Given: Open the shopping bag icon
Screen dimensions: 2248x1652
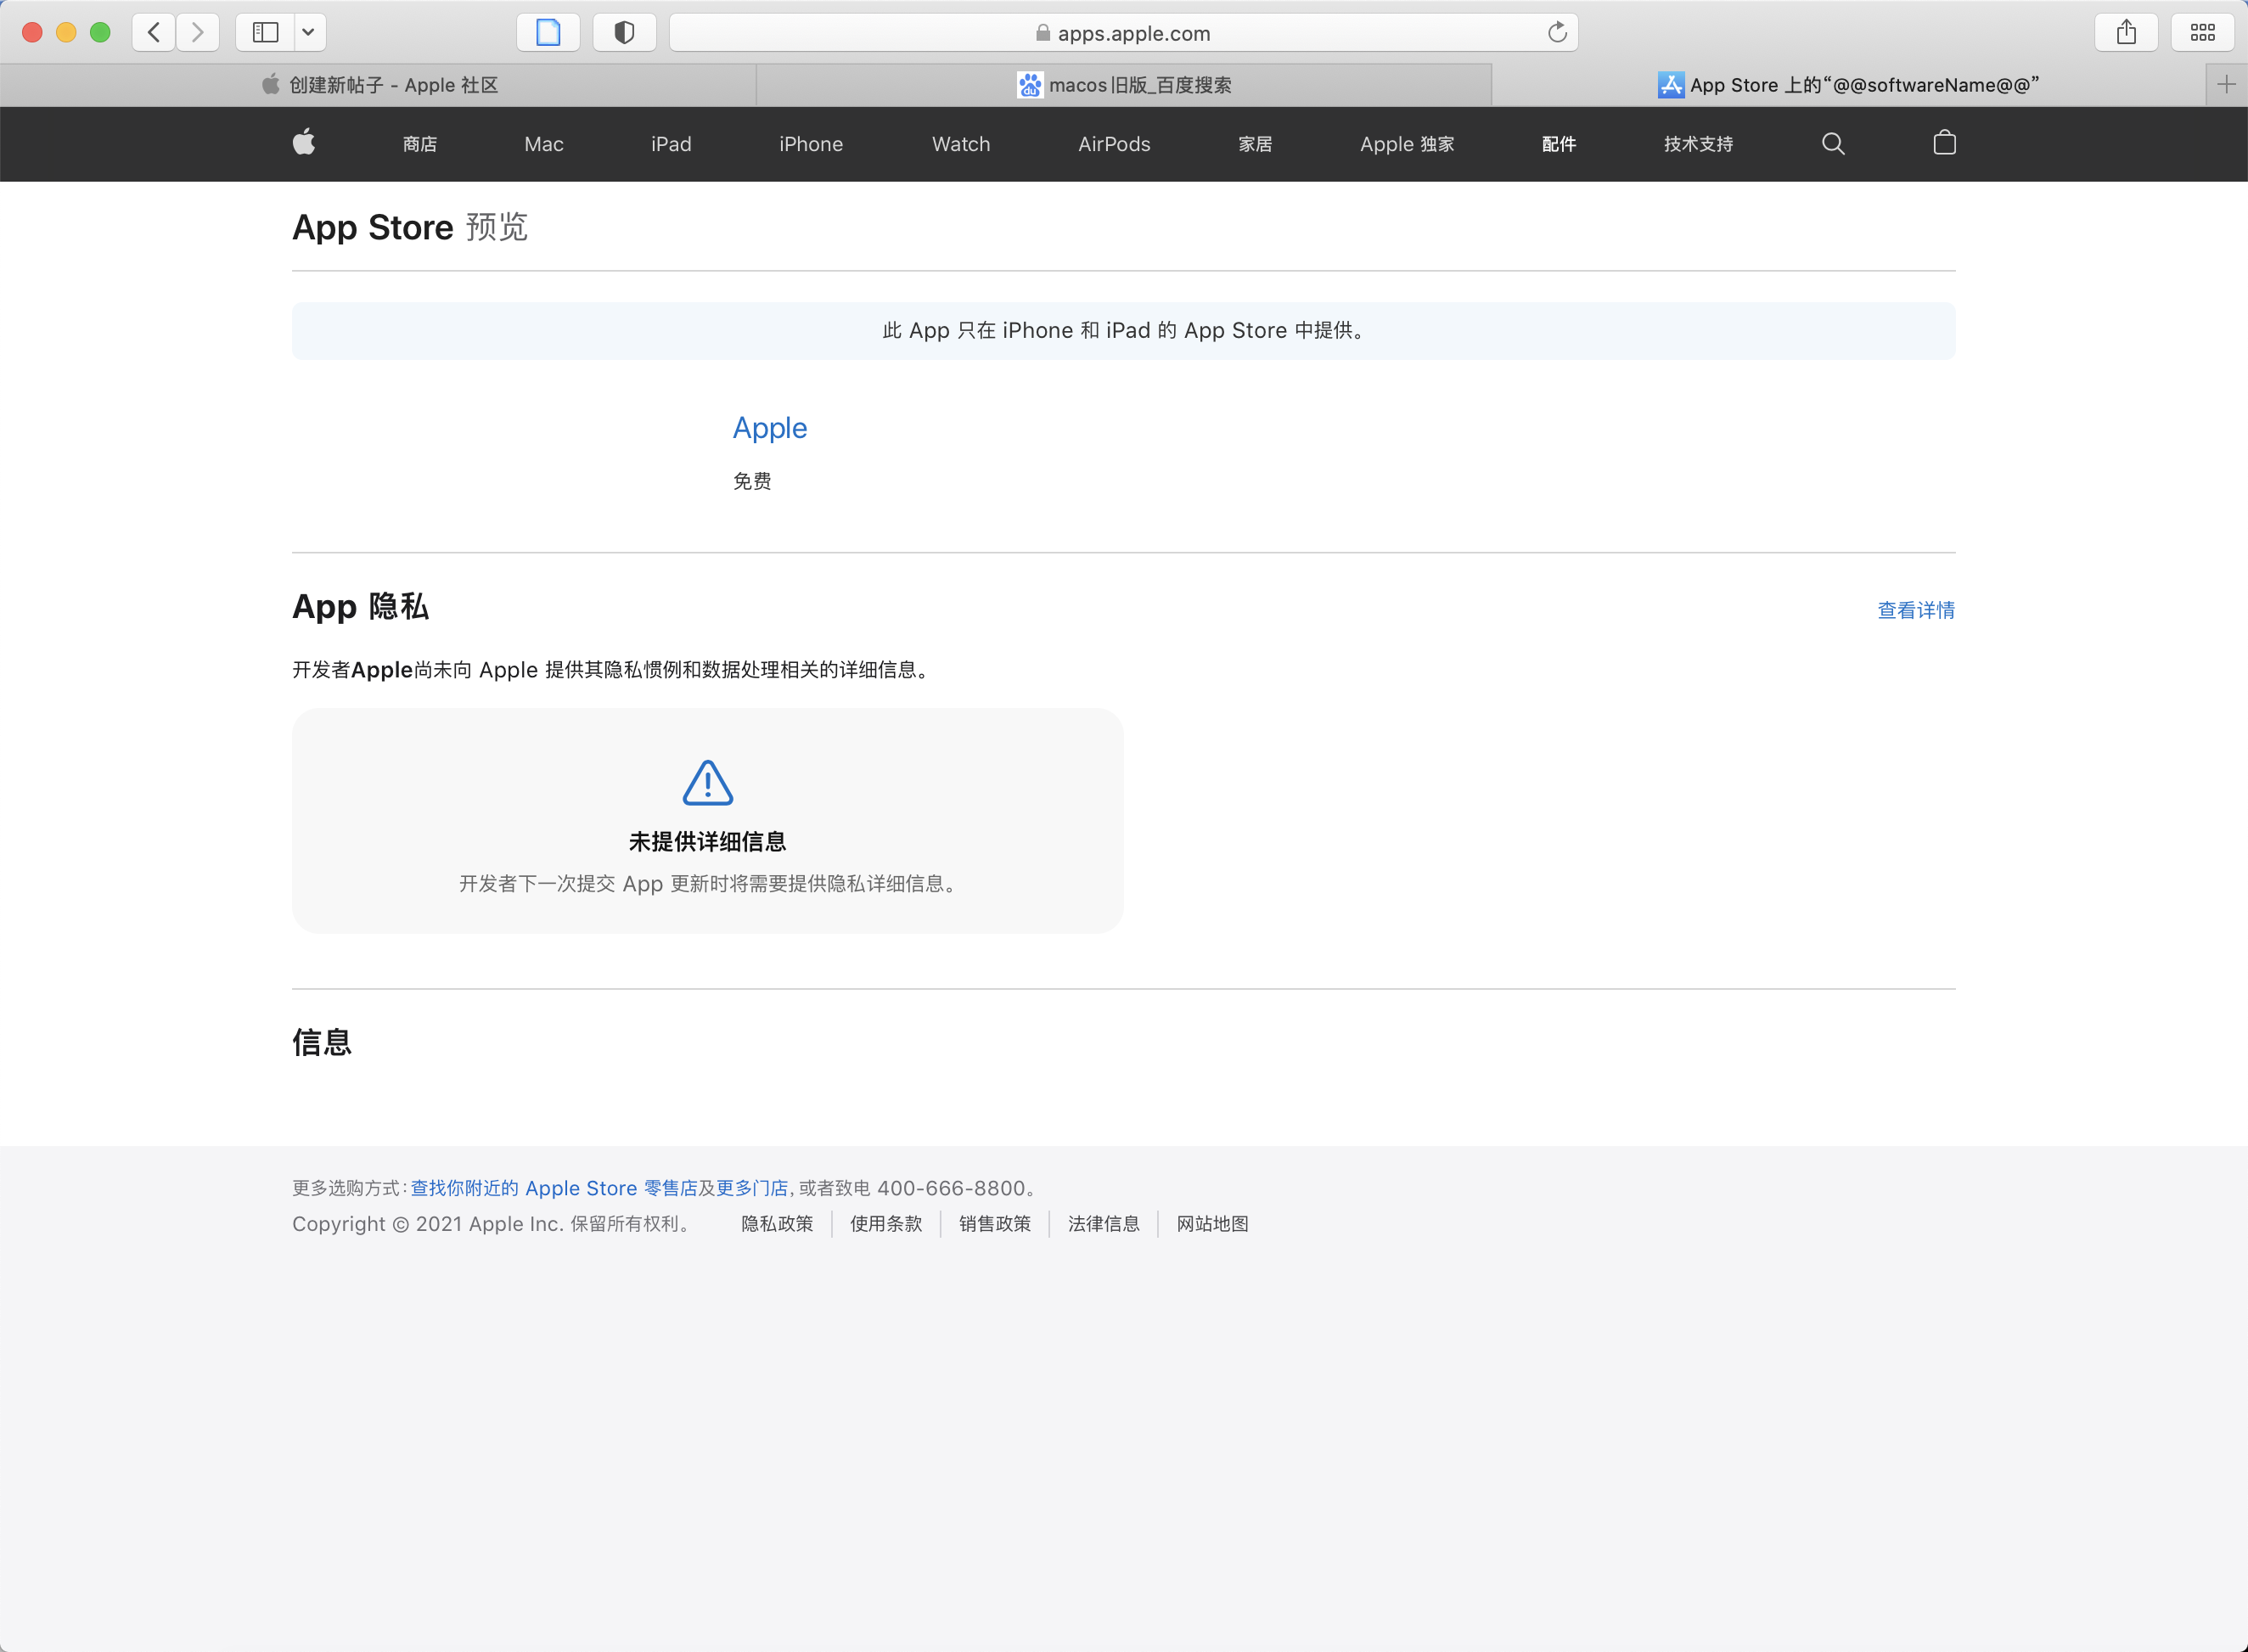Looking at the screenshot, I should [x=1944, y=143].
